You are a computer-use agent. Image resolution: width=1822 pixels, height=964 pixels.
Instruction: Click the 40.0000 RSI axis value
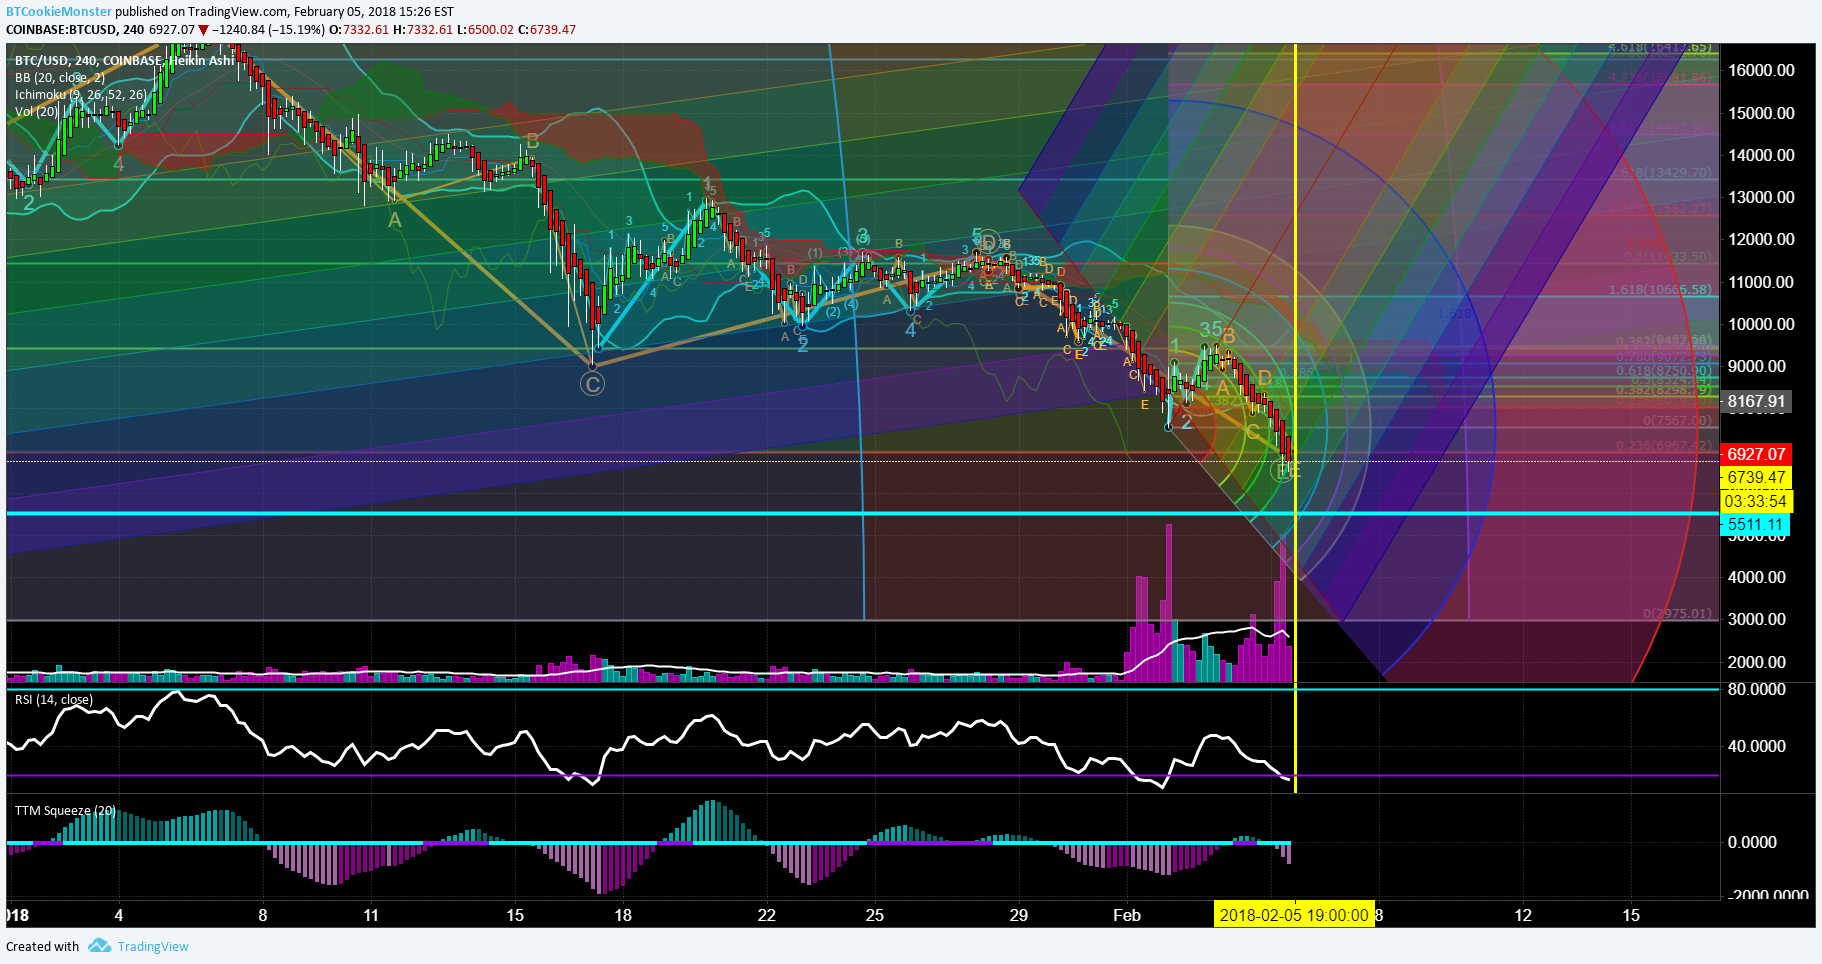tap(1756, 746)
